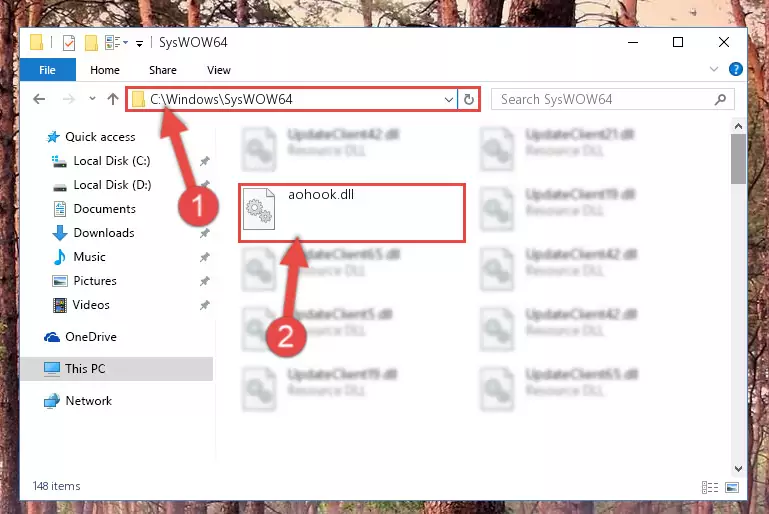The image size is (769, 514).
Task: Open the Home ribbon tab
Action: click(105, 70)
